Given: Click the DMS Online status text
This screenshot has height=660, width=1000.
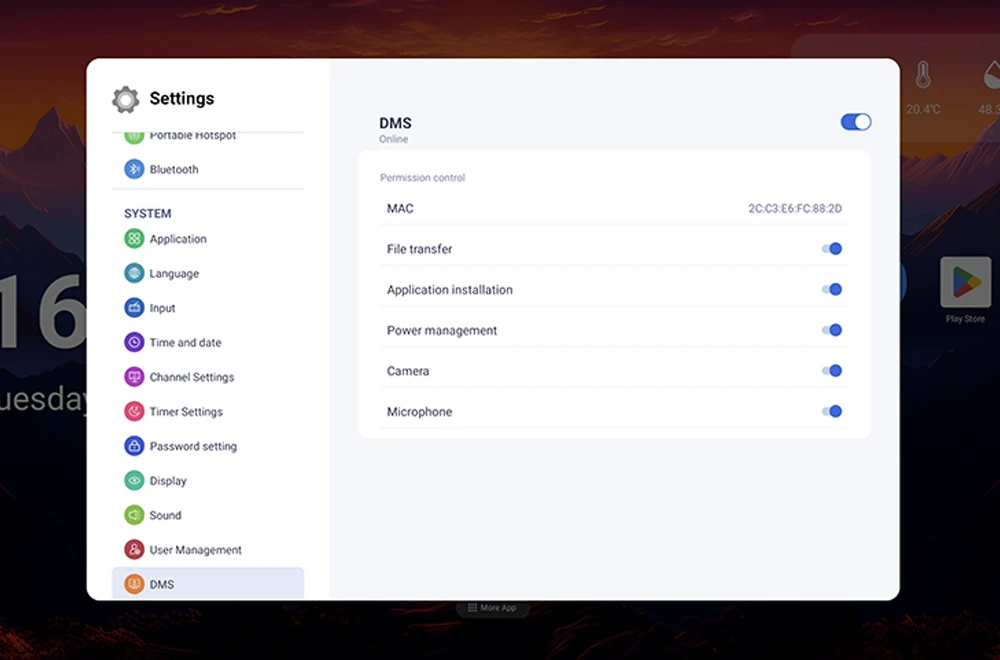Looking at the screenshot, I should [x=393, y=139].
